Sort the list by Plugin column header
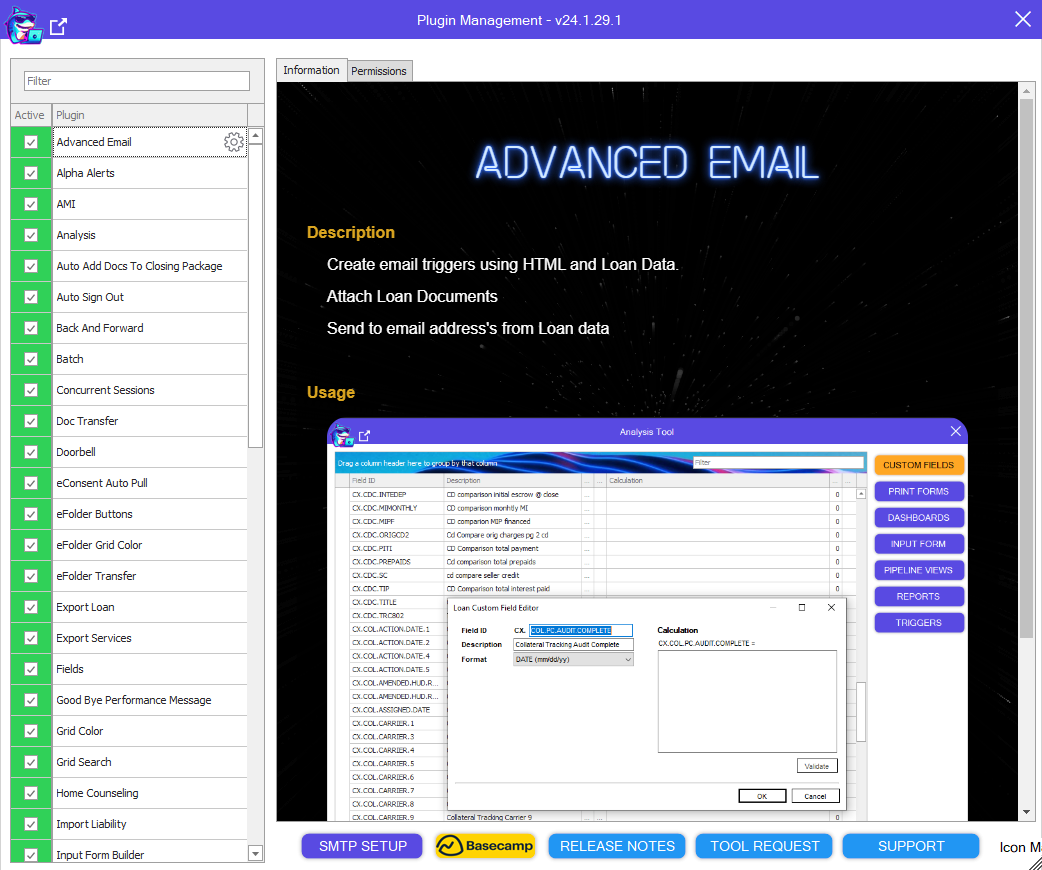This screenshot has width=1042, height=870. [x=149, y=115]
